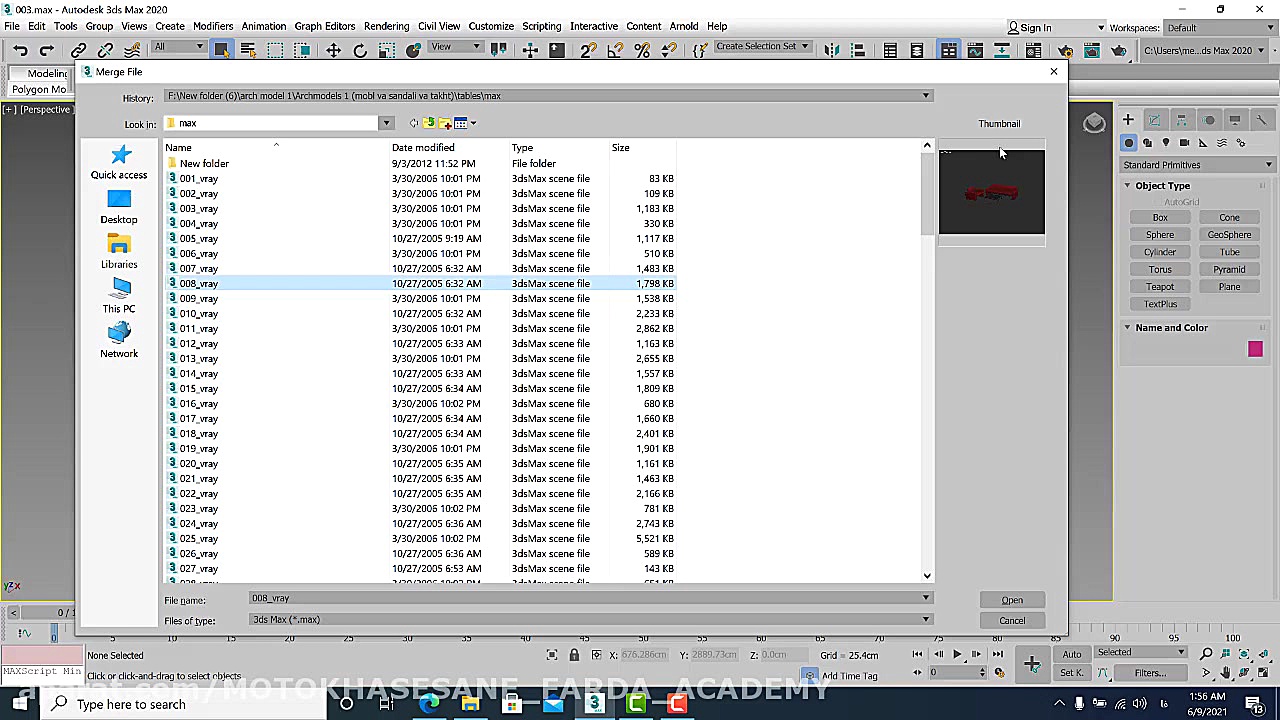
Task: Open the Look in folder dropdown
Action: (386, 124)
